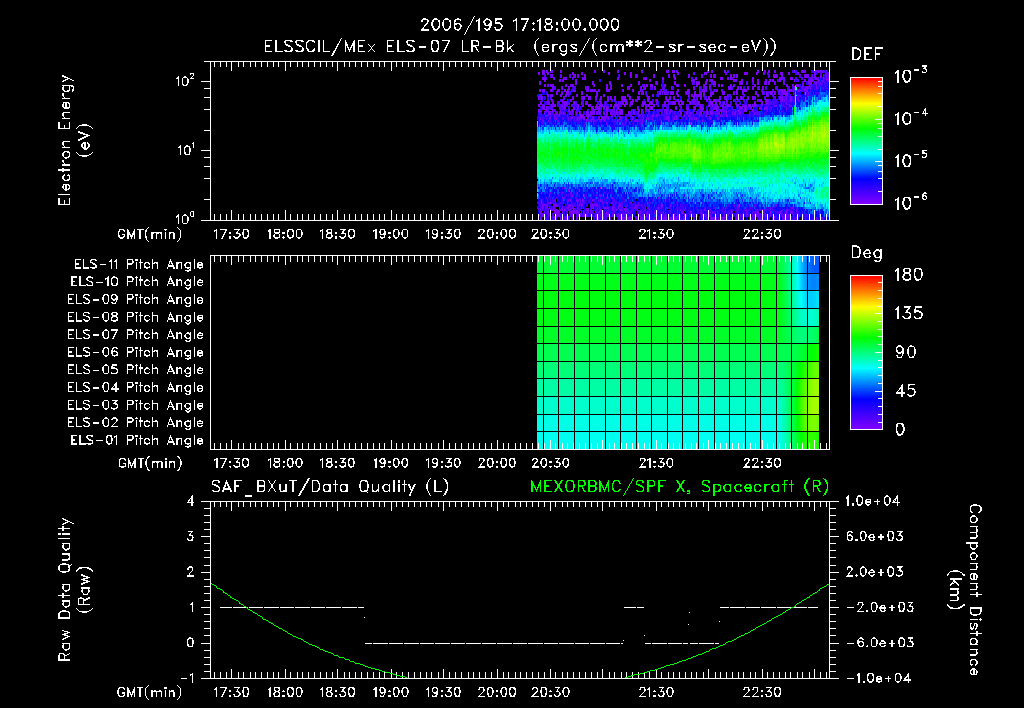The width and height of the screenshot is (1024, 708).
Task: Select the ELS-07 Pitch Angle row label
Action: (x=135, y=334)
